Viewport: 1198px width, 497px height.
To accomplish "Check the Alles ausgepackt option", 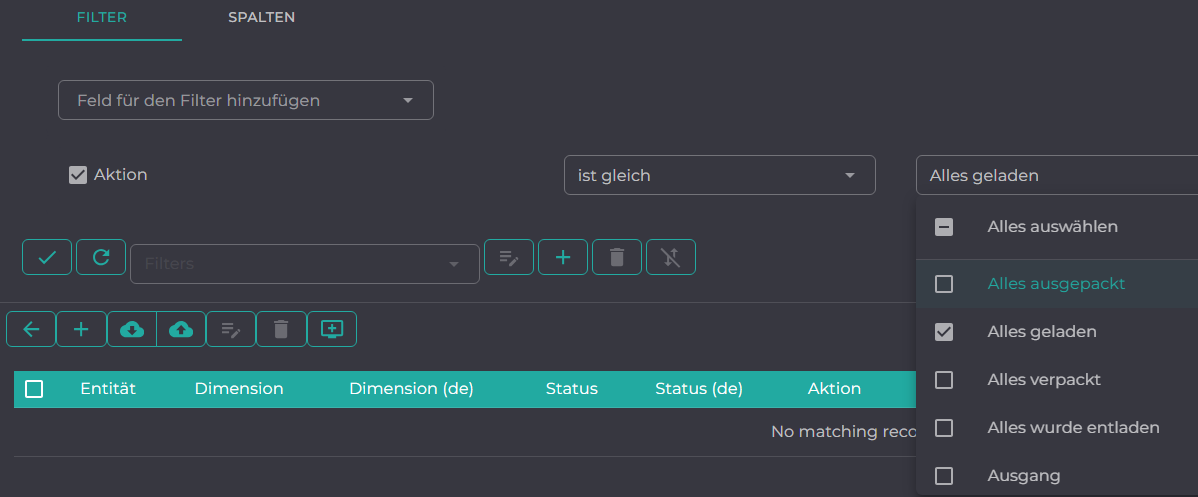I will pyautogui.click(x=944, y=284).
